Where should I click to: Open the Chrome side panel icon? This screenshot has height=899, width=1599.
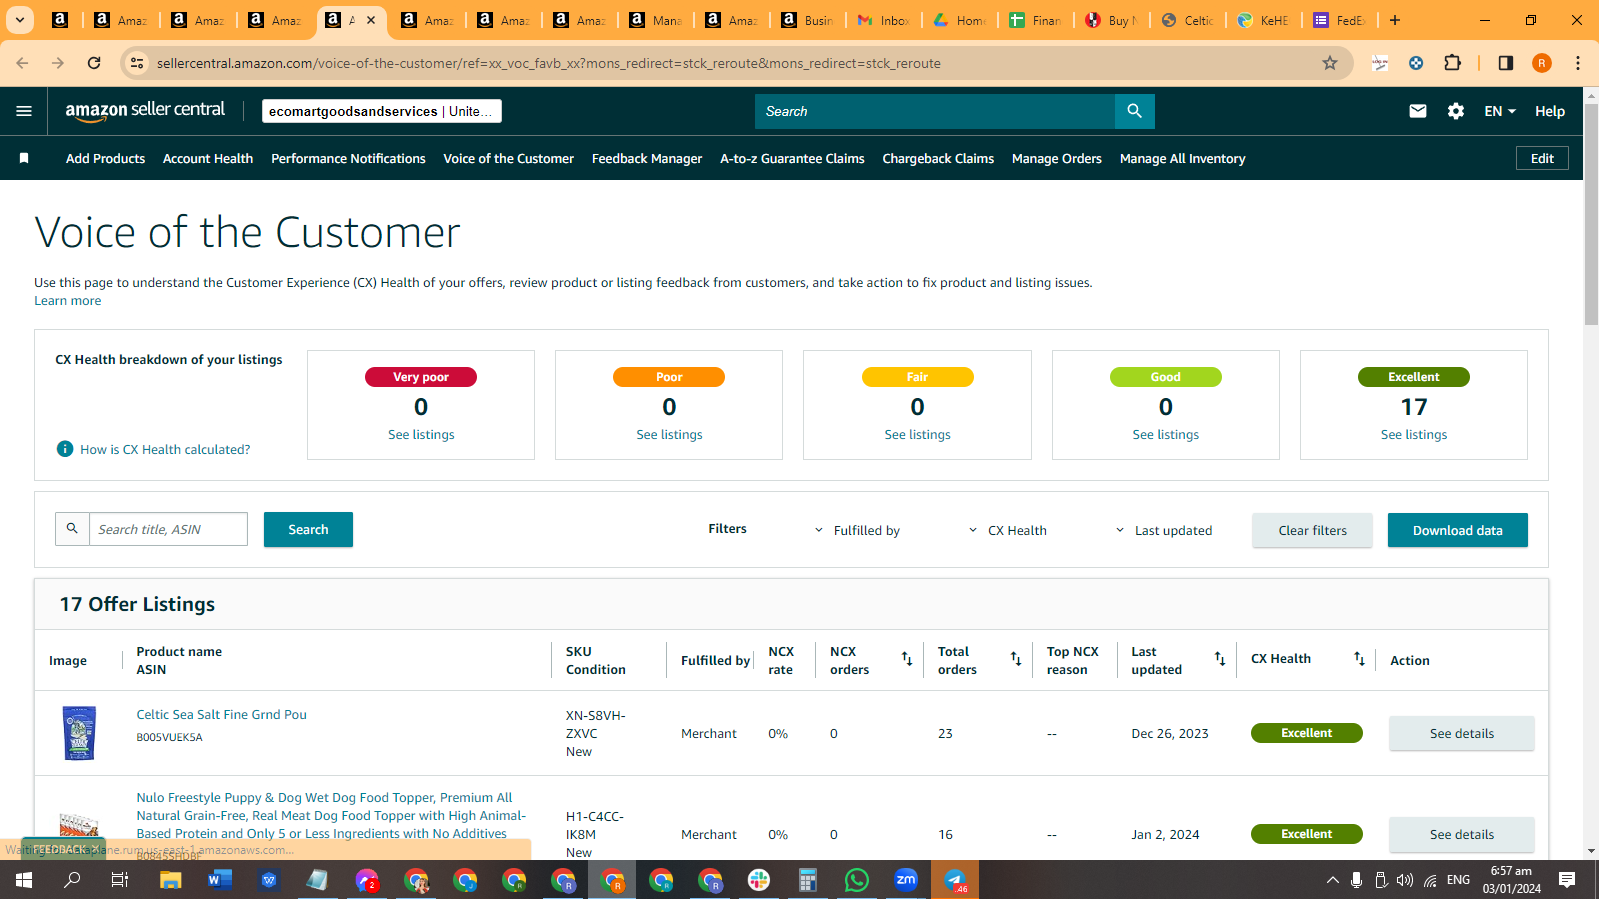1505,63
